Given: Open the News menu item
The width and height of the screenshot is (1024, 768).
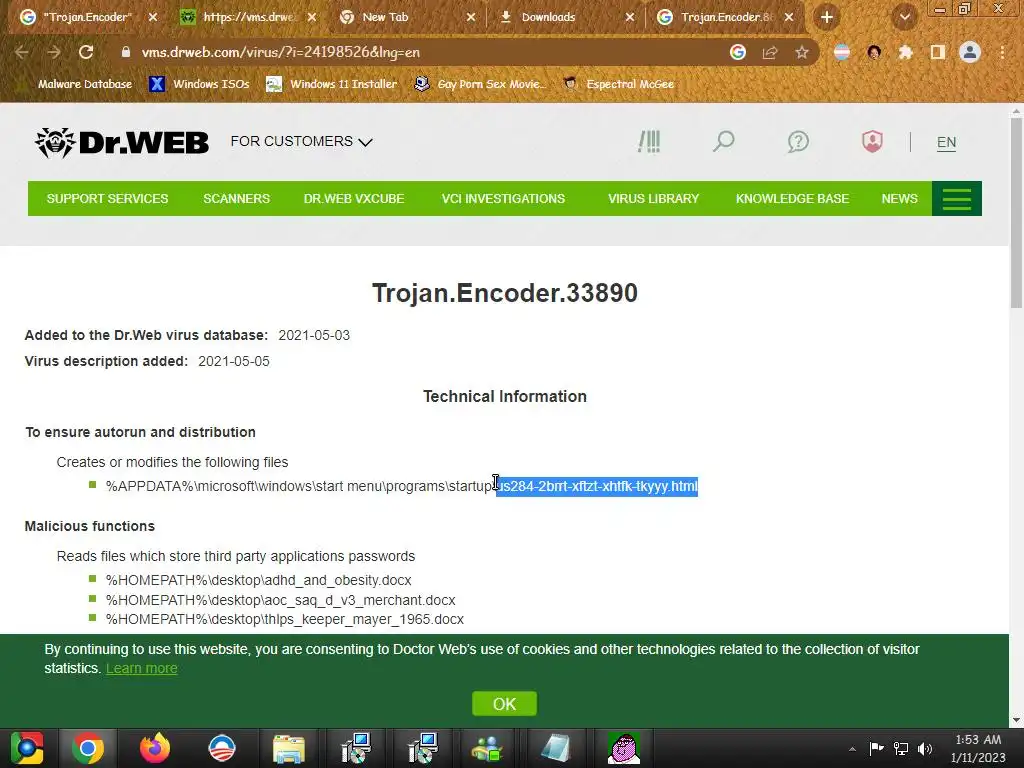Looking at the screenshot, I should [x=899, y=199].
